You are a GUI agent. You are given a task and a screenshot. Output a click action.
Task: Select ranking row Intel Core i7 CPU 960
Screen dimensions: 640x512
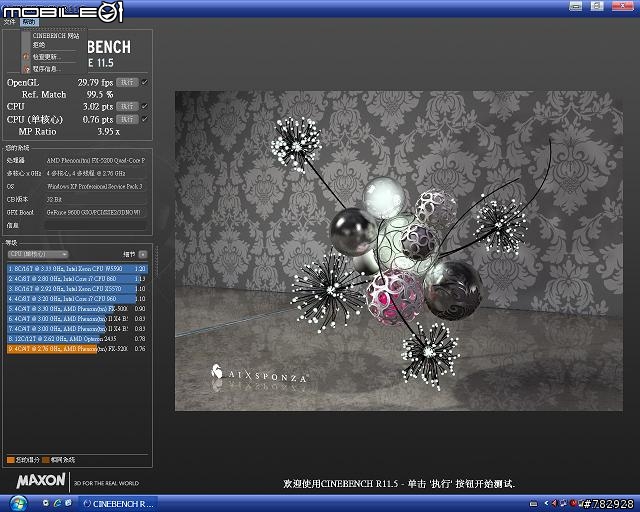77,299
